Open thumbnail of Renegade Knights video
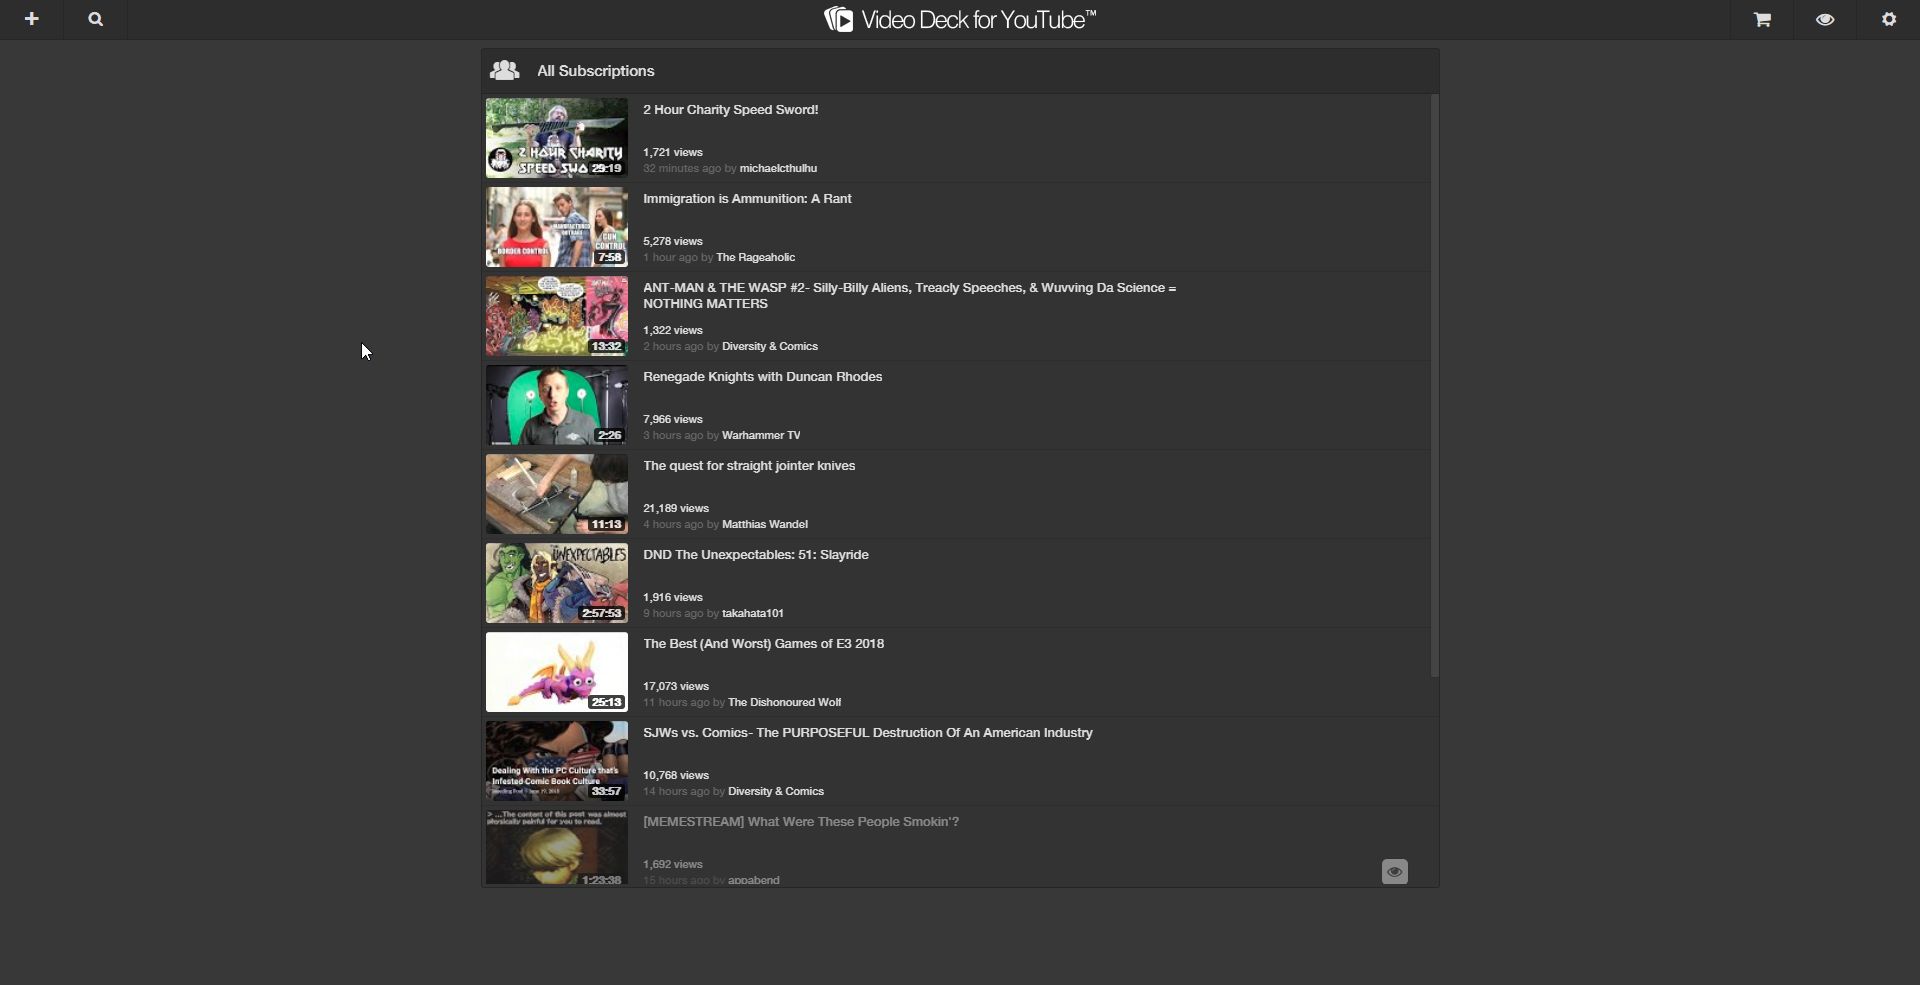1920x985 pixels. tap(557, 405)
